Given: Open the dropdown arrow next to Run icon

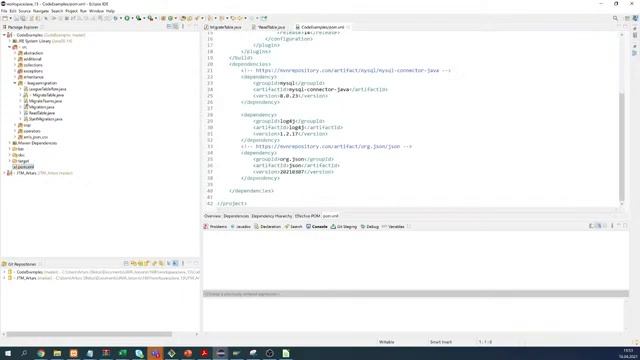Looking at the screenshot, I should click(x=132, y=18).
